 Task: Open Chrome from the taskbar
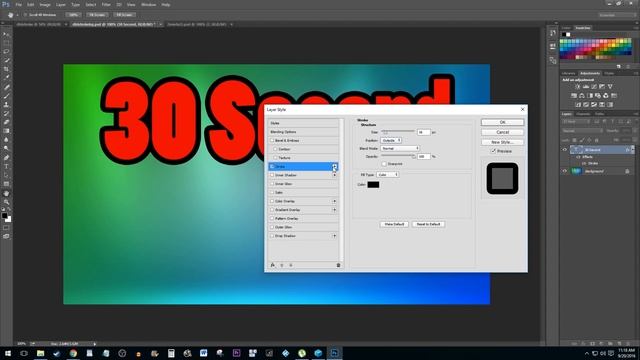pos(73,353)
